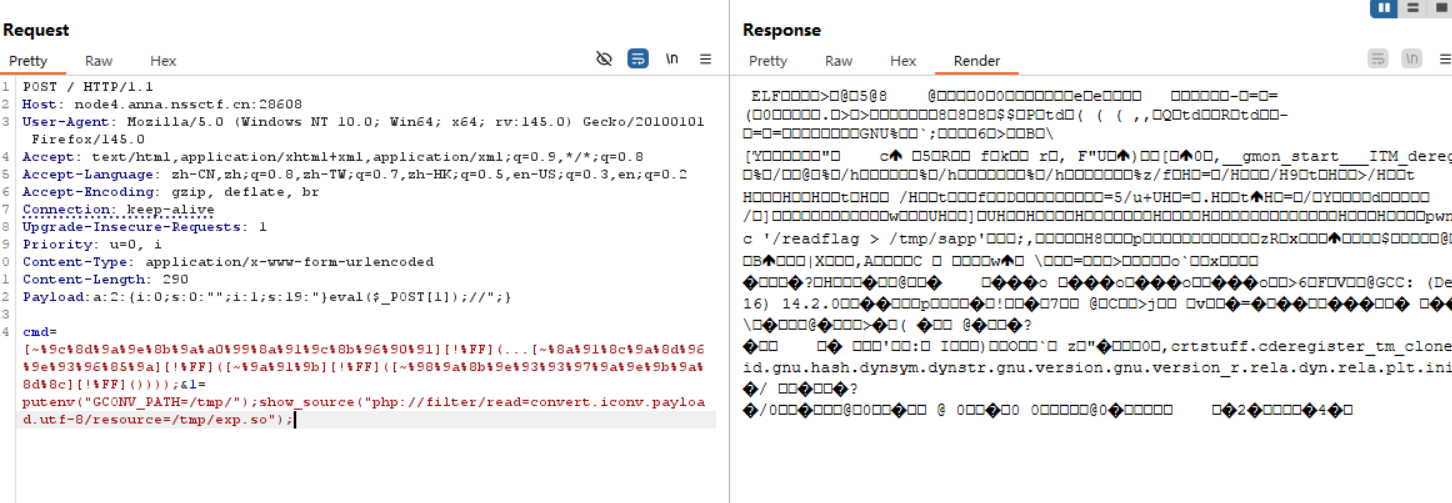Viewport: 1452px width, 503px height.
Task: Click the 'POST / HTTP/1.1' request line
Action: point(88,87)
